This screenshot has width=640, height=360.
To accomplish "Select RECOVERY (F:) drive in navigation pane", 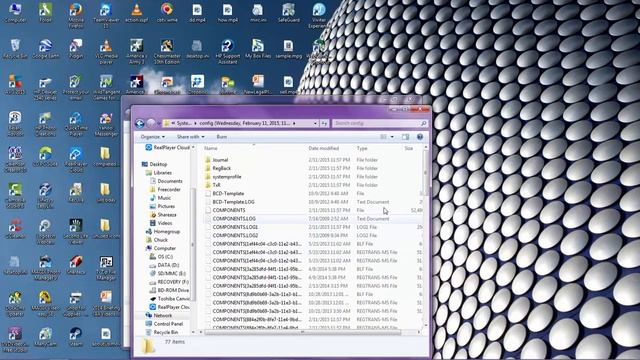I will 173,282.
